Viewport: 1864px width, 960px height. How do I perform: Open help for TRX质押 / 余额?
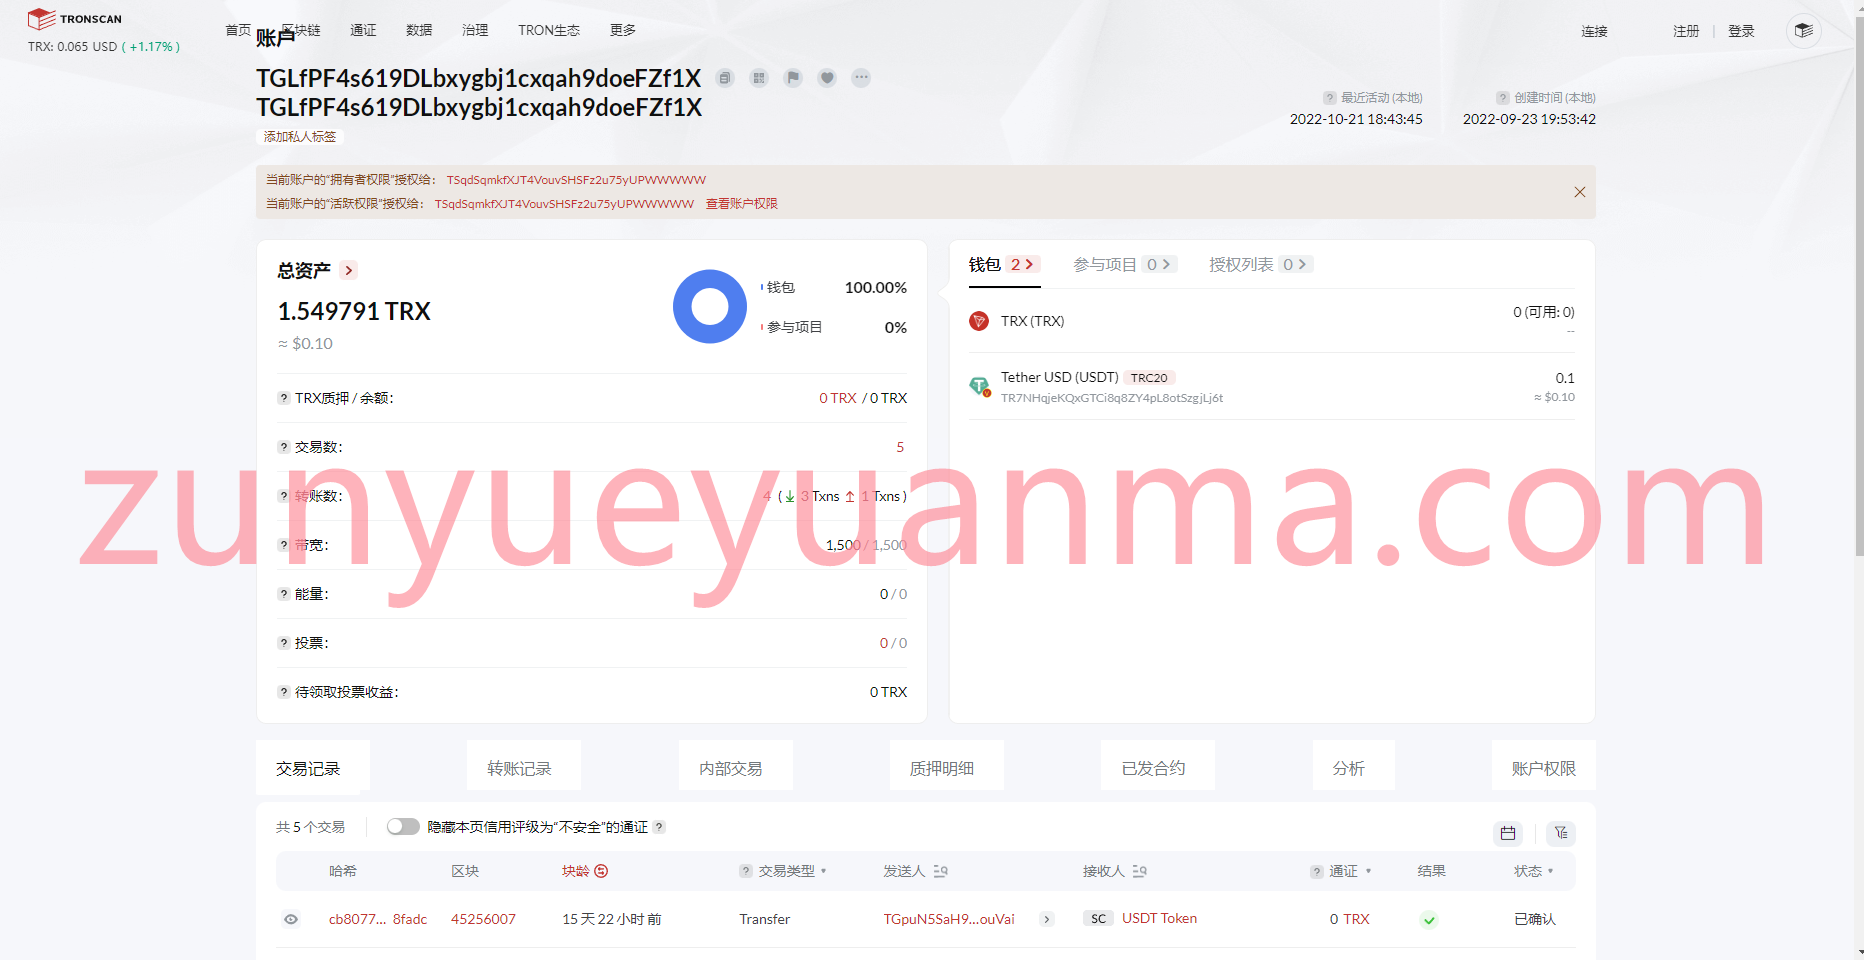click(284, 398)
